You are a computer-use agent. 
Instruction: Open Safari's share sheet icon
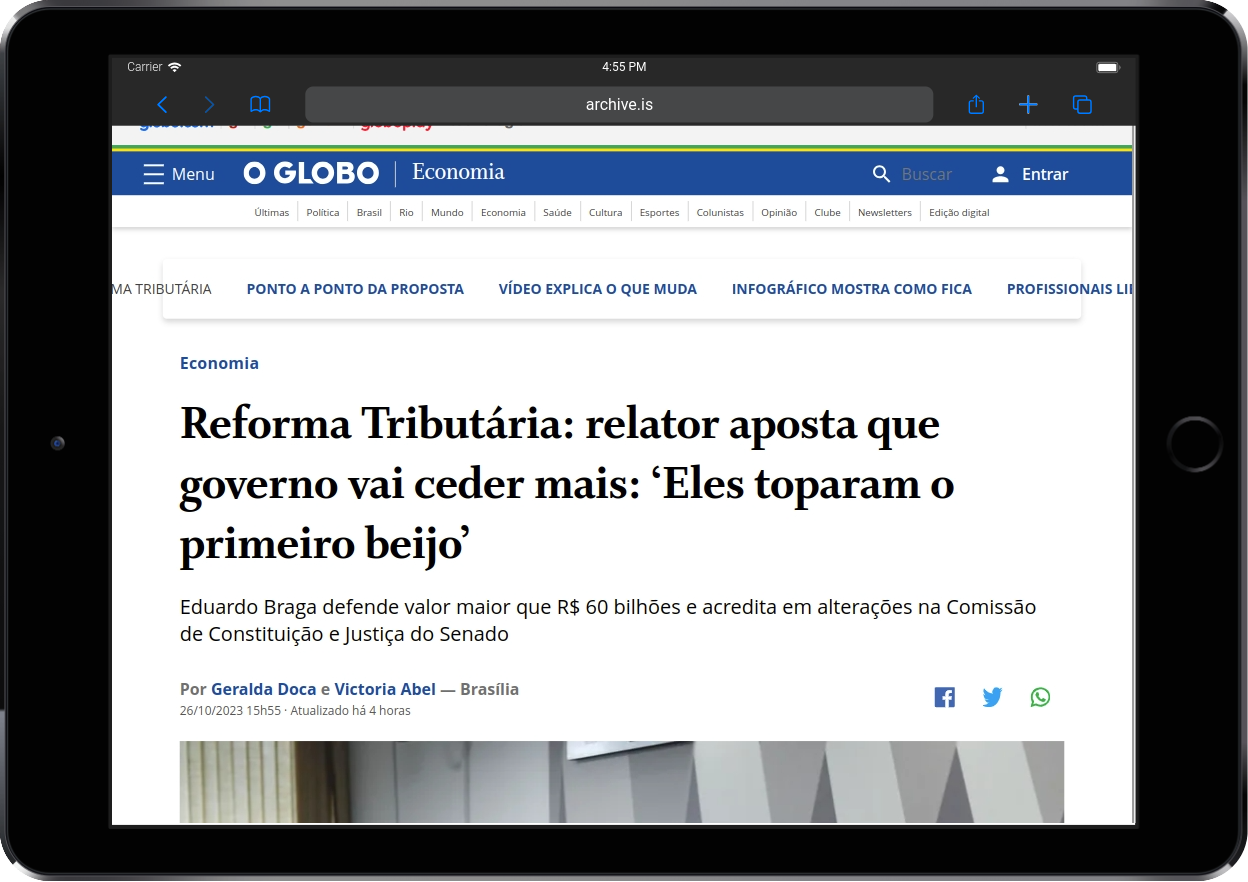tap(976, 104)
